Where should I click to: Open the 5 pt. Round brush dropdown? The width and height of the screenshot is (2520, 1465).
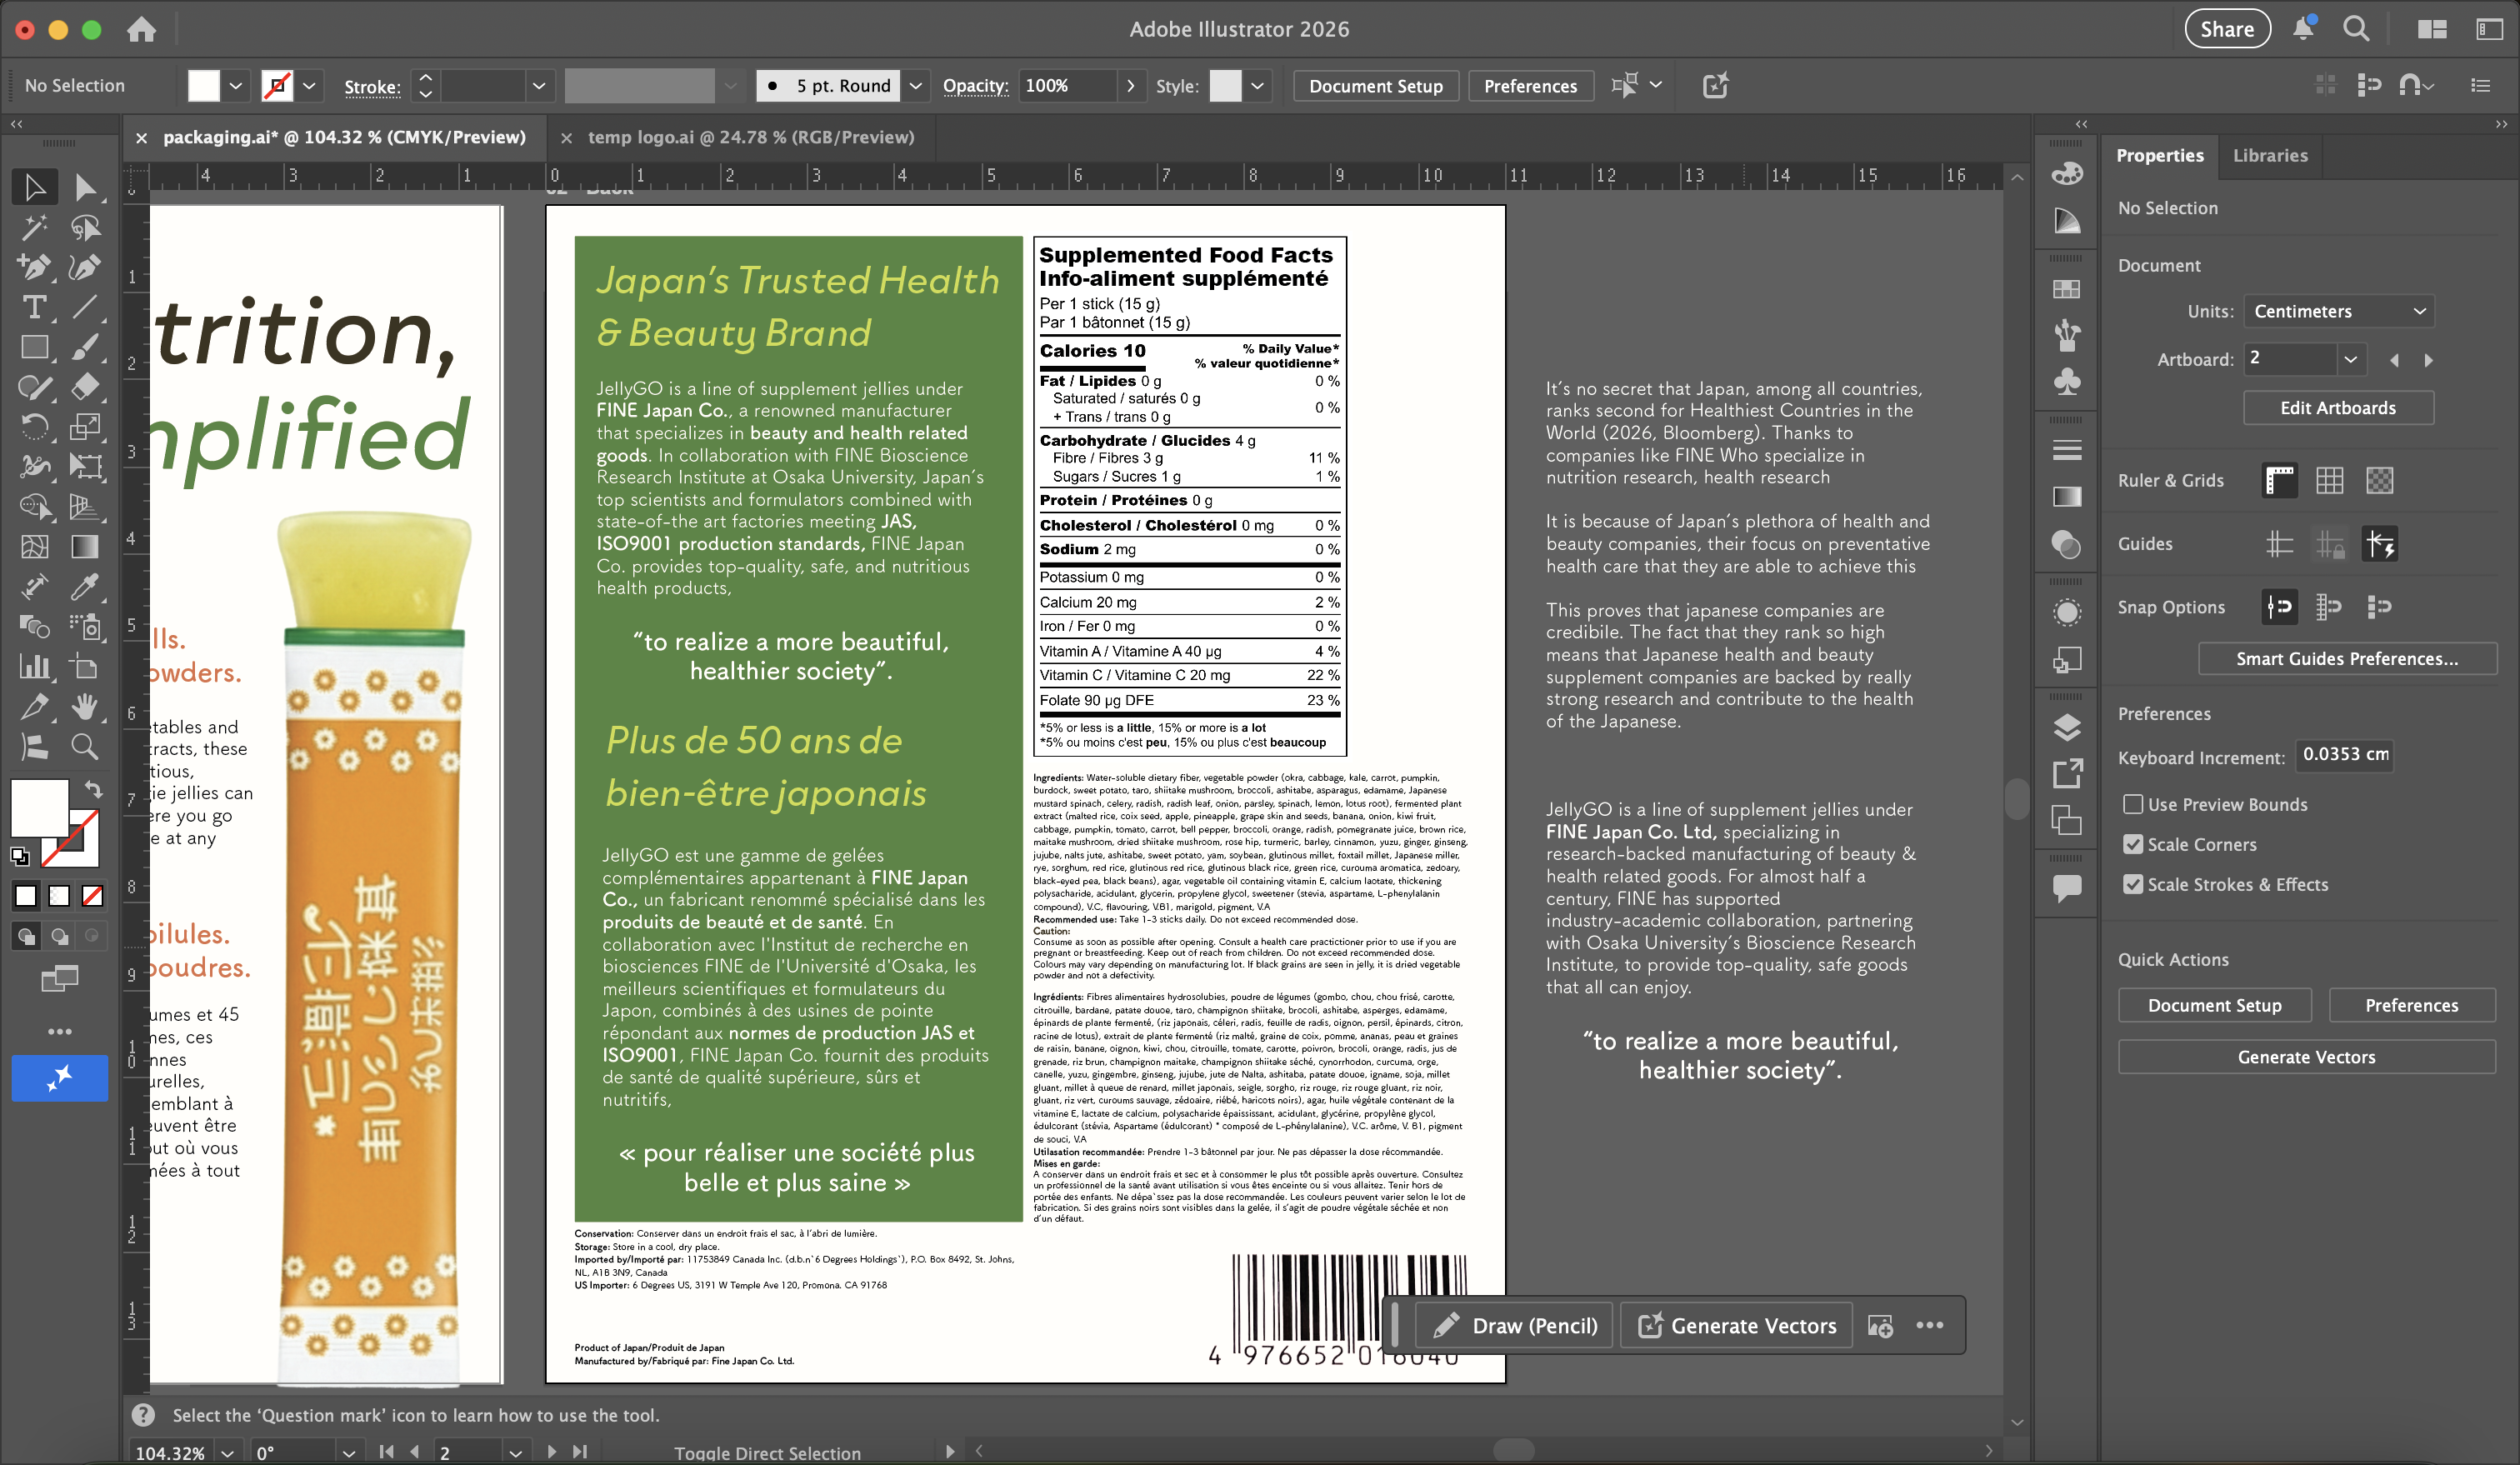point(915,86)
